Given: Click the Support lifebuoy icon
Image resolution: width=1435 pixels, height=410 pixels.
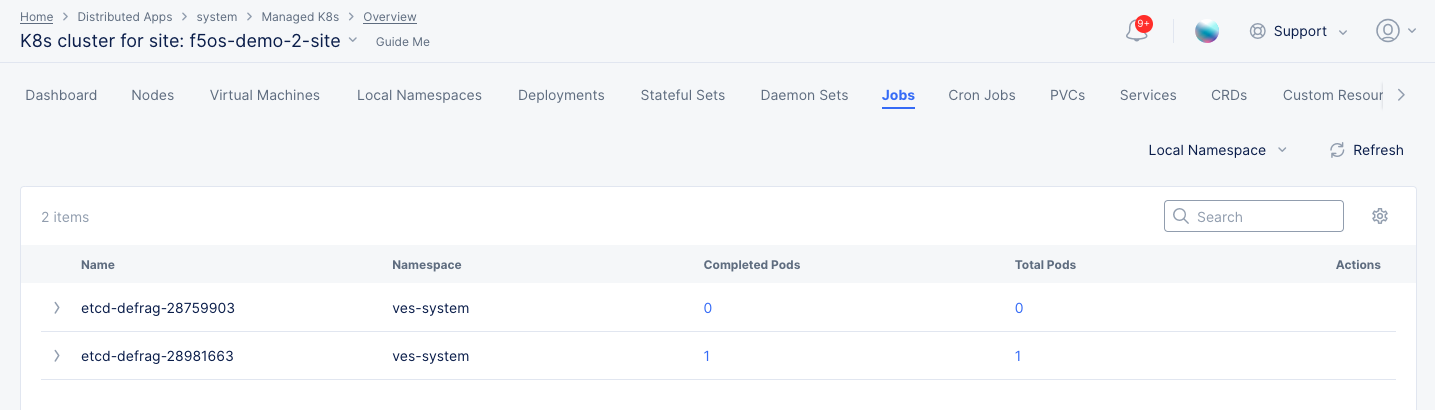Looking at the screenshot, I should tap(1258, 31).
